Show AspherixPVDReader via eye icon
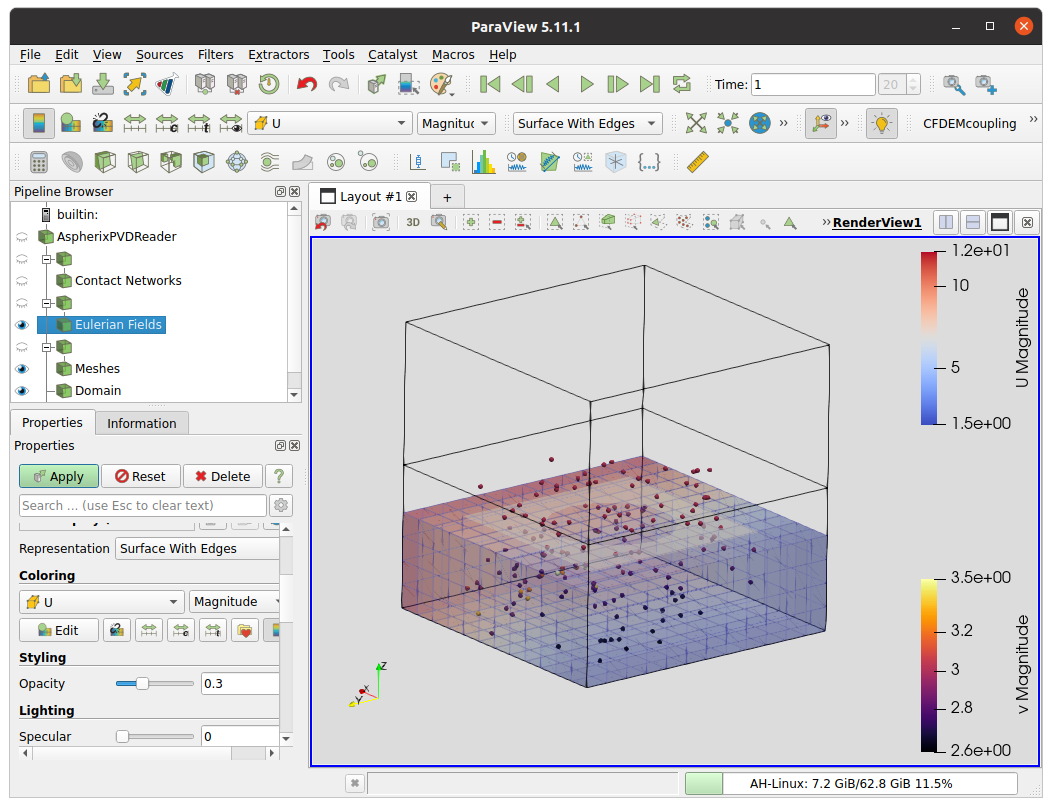Image resolution: width=1052 pixels, height=807 pixels. (22, 237)
